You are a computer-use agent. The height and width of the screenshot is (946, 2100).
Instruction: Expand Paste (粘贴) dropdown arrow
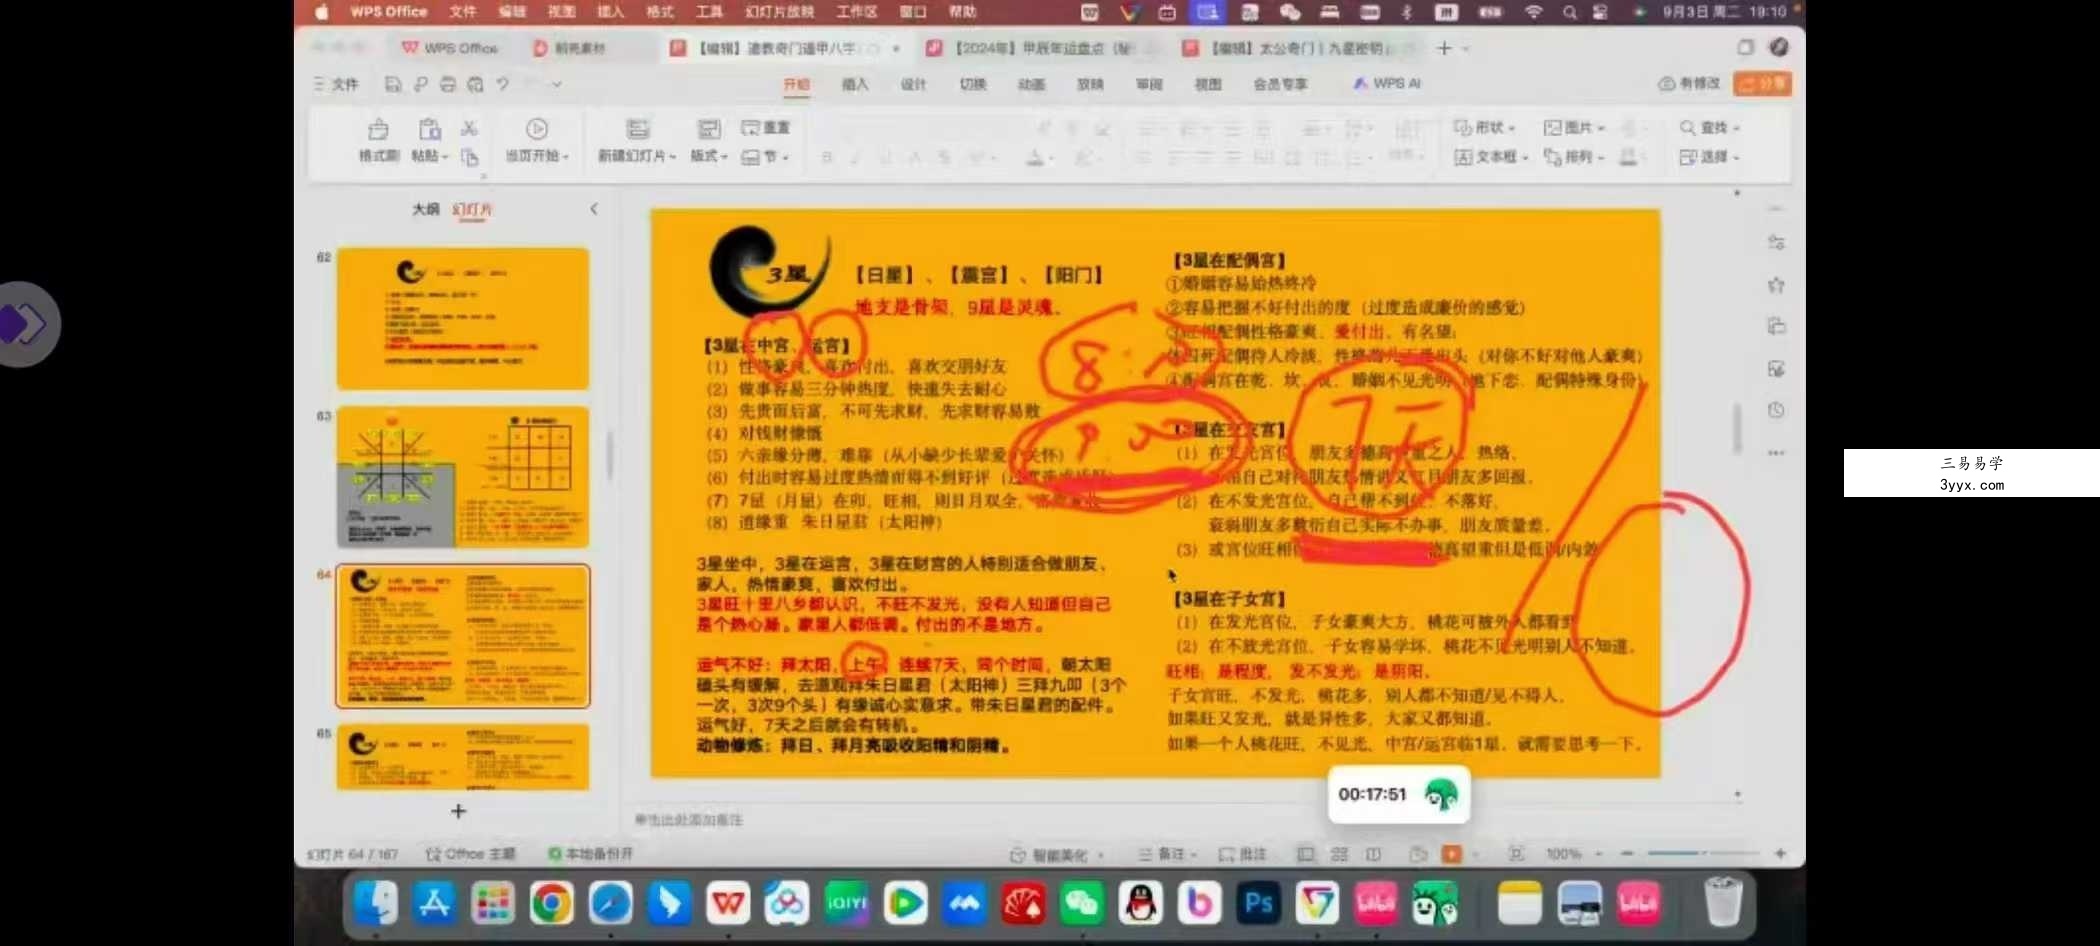tap(445, 157)
